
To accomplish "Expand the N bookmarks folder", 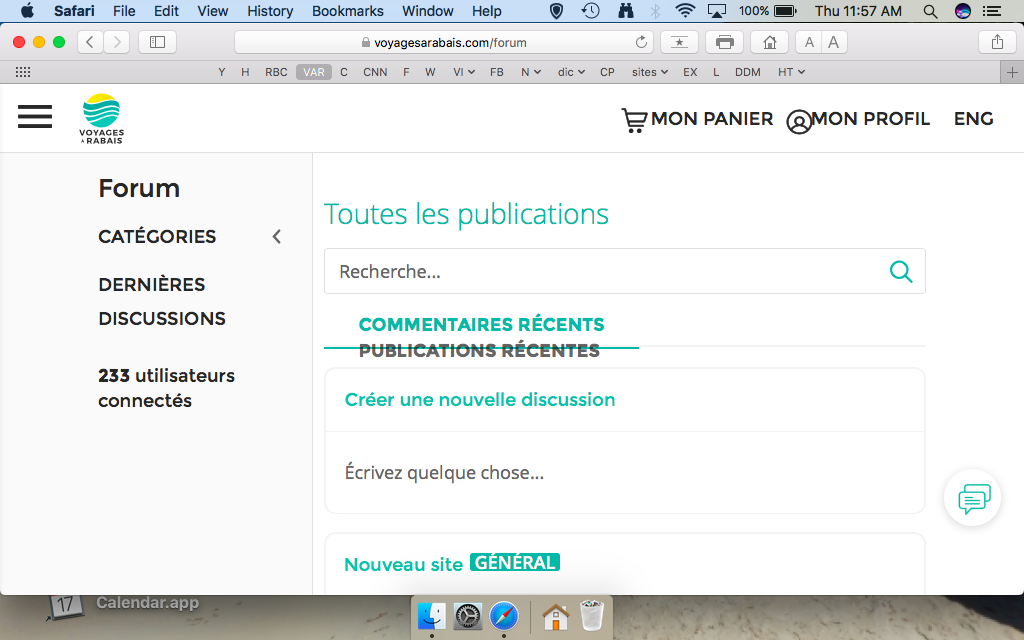I will click(x=530, y=72).
